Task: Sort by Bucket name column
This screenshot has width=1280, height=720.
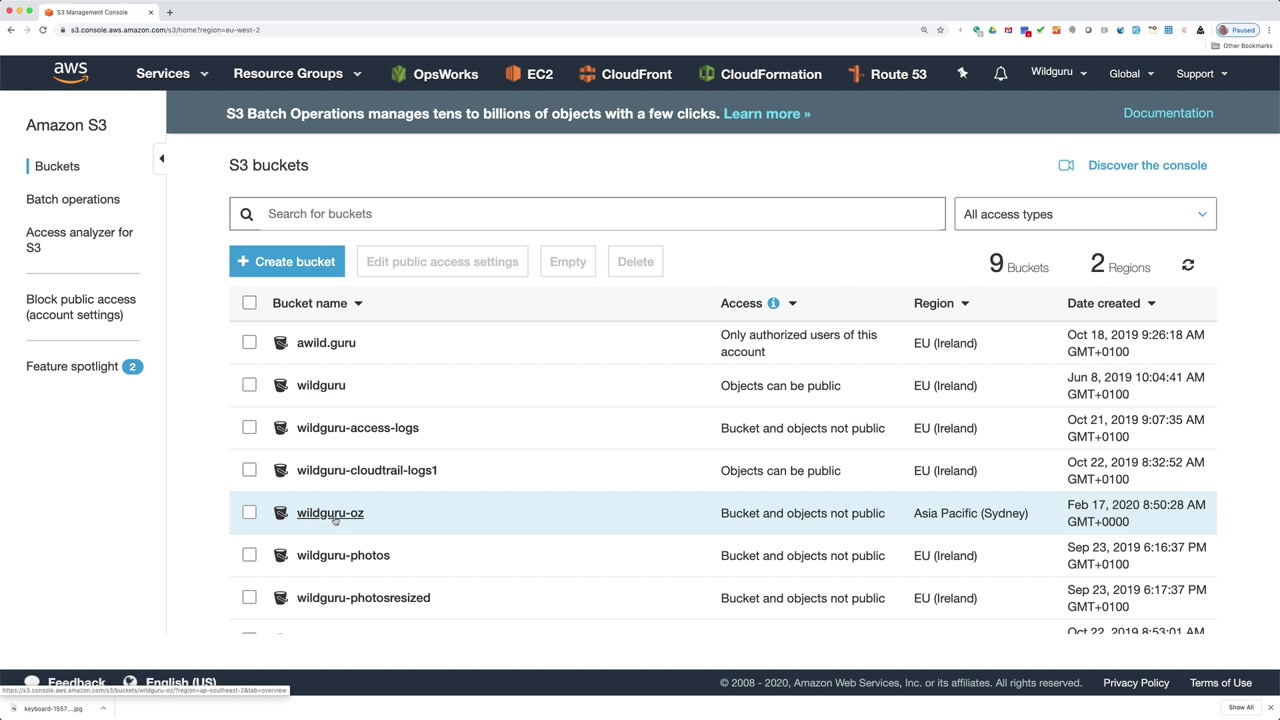Action: (x=317, y=303)
